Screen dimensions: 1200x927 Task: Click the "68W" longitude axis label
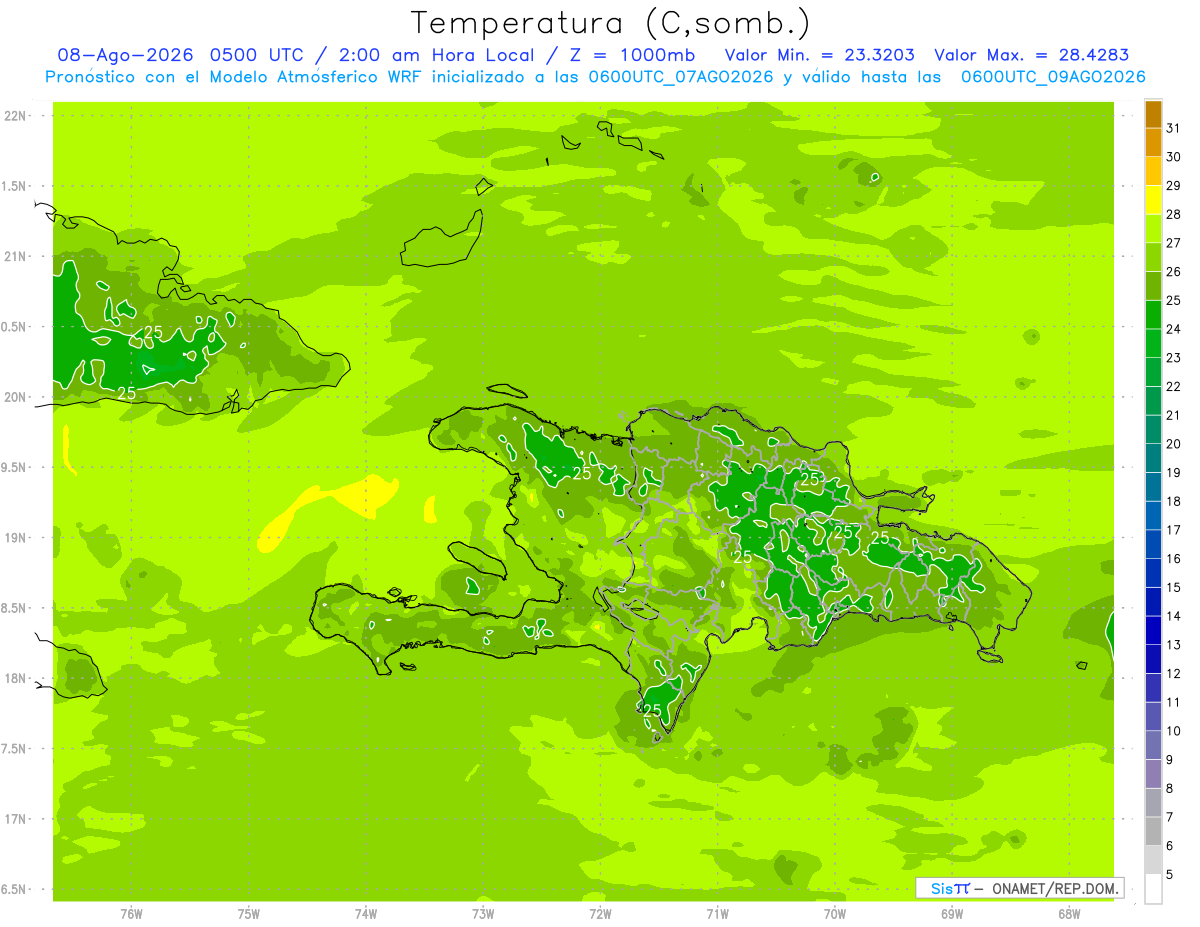click(x=1069, y=914)
